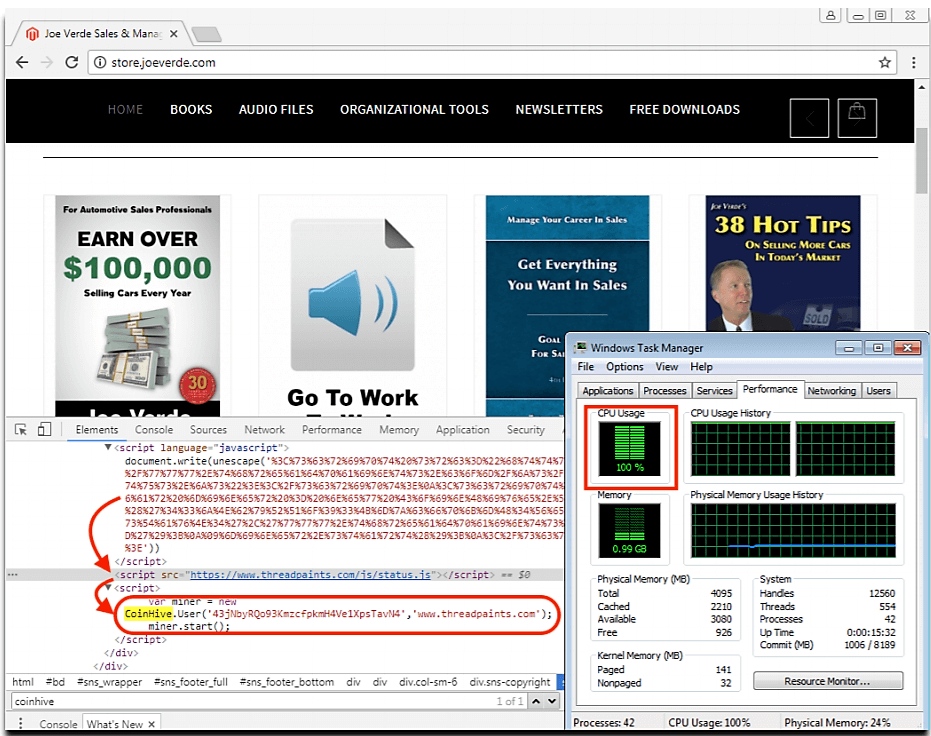The image size is (931, 736).
Task: Select div.col-sm-6 breadcrumb
Action: (428, 682)
